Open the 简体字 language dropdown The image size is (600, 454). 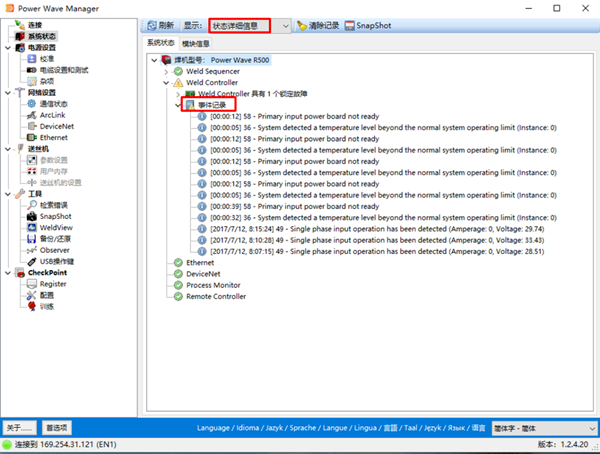click(x=543, y=428)
